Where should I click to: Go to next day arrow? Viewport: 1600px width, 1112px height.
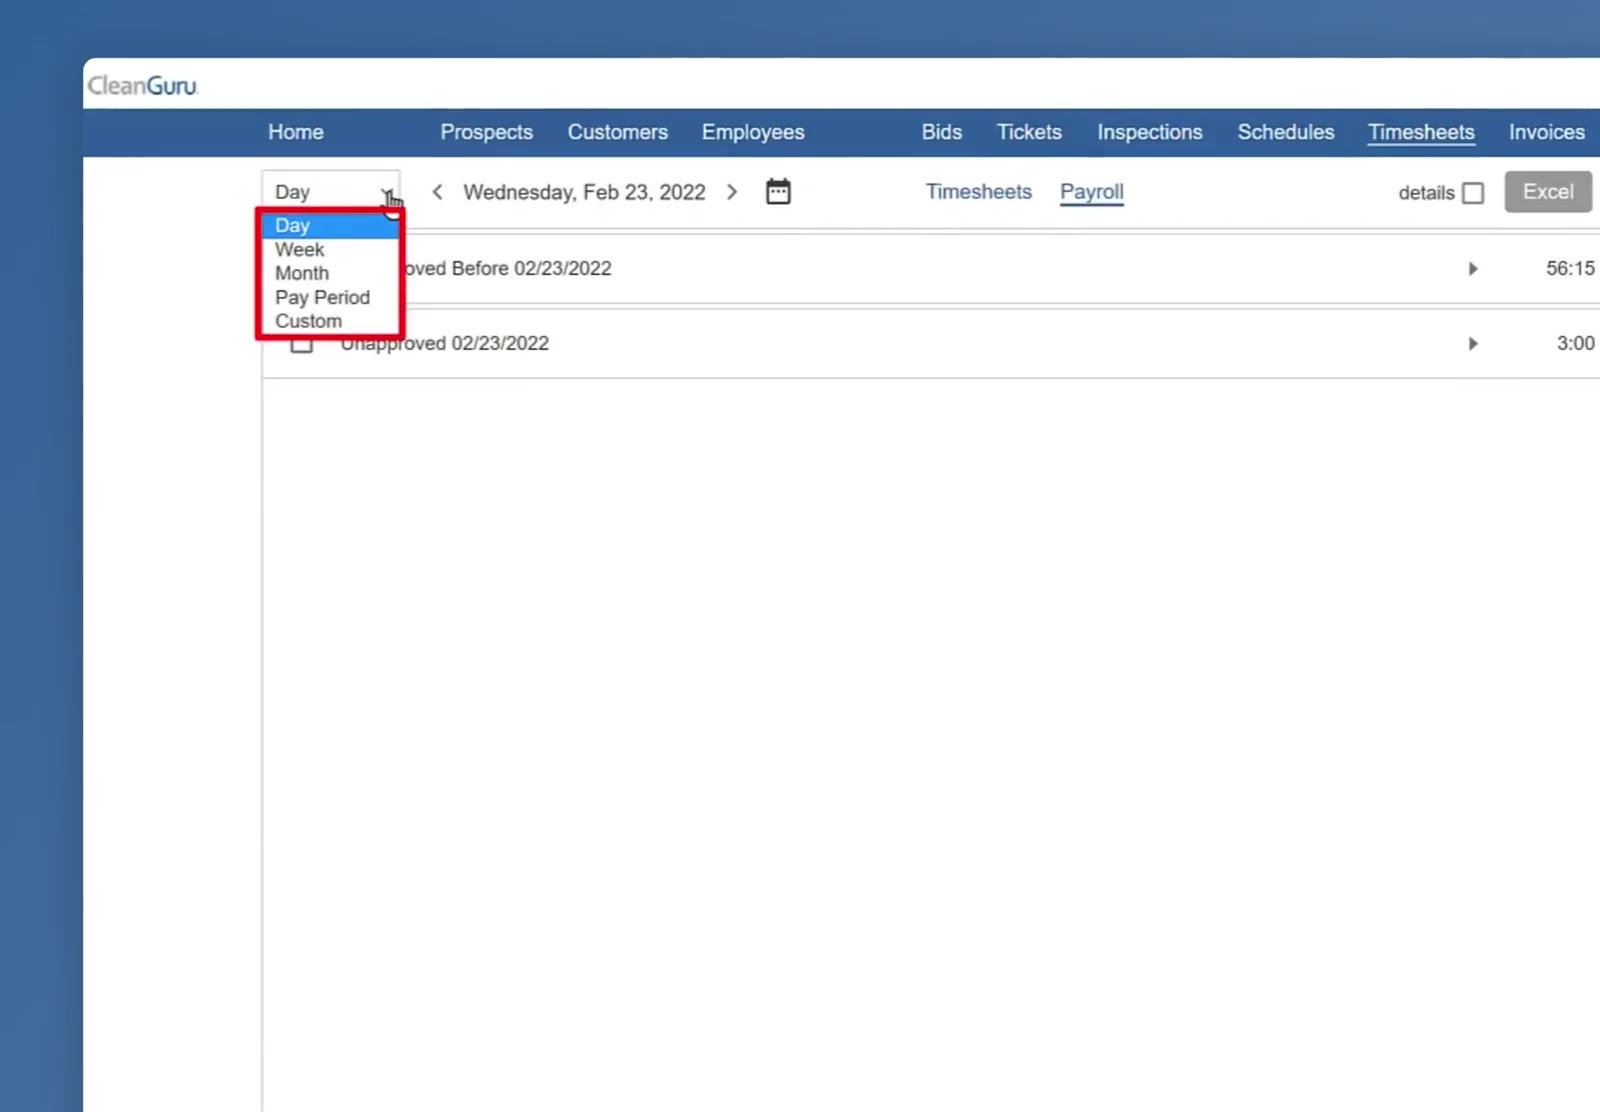732,191
